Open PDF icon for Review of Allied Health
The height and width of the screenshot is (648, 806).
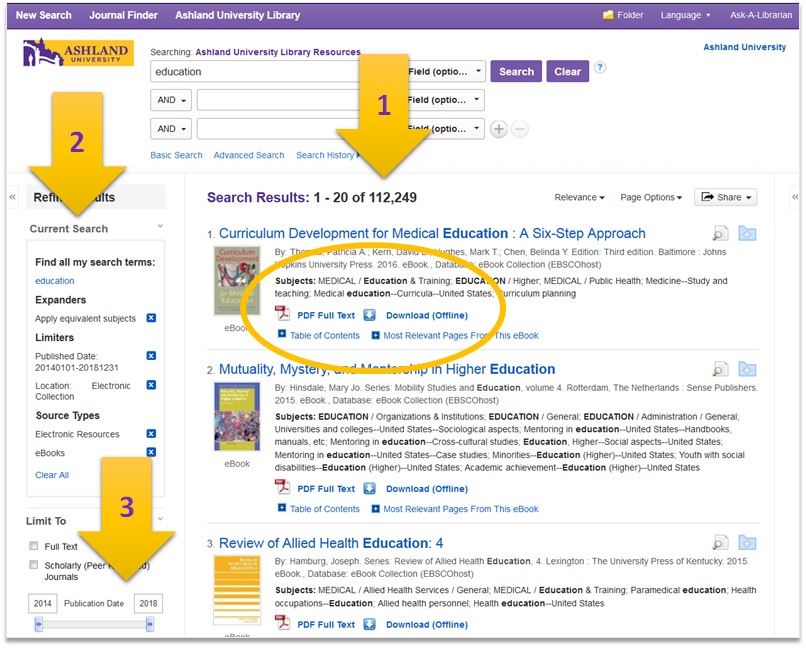pyautogui.click(x=282, y=623)
